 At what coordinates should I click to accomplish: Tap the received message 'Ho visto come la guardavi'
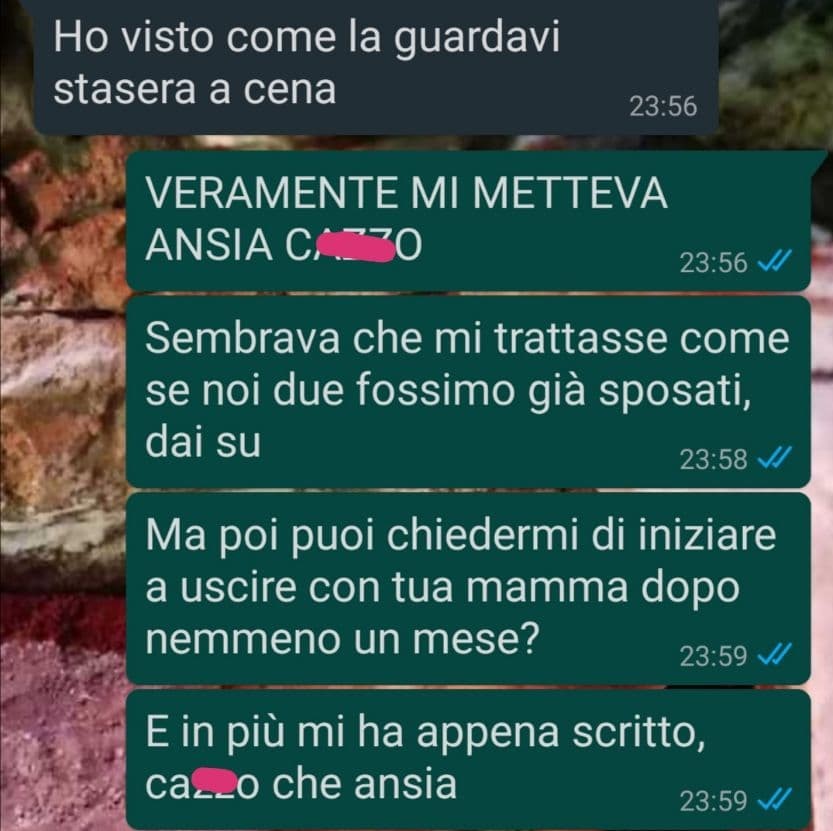point(376,65)
